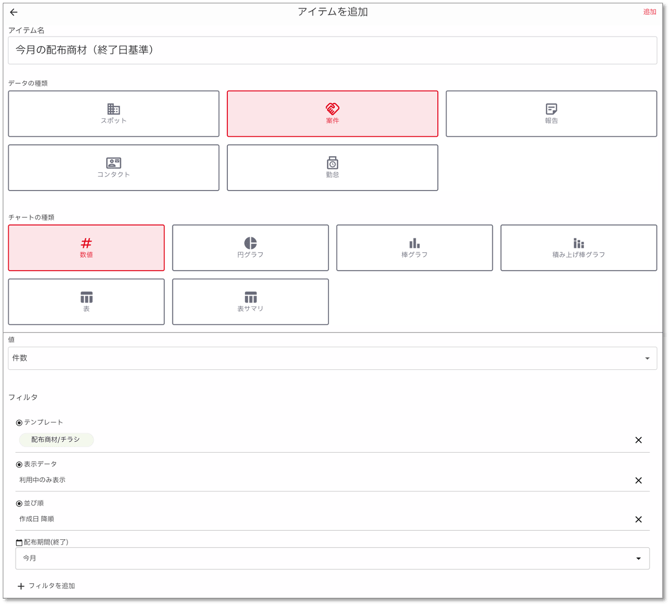Select the 表サマリ chart type
The width and height of the screenshot is (670, 605).
point(250,302)
